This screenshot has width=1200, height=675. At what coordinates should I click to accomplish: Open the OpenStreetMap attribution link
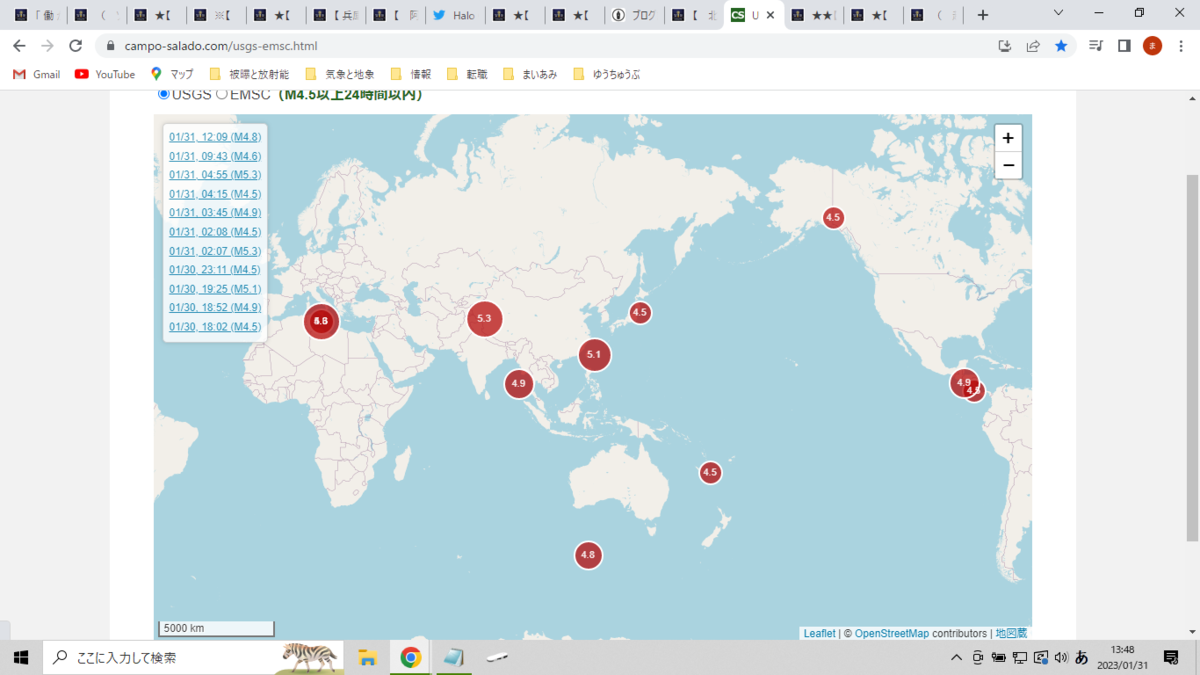(x=893, y=633)
